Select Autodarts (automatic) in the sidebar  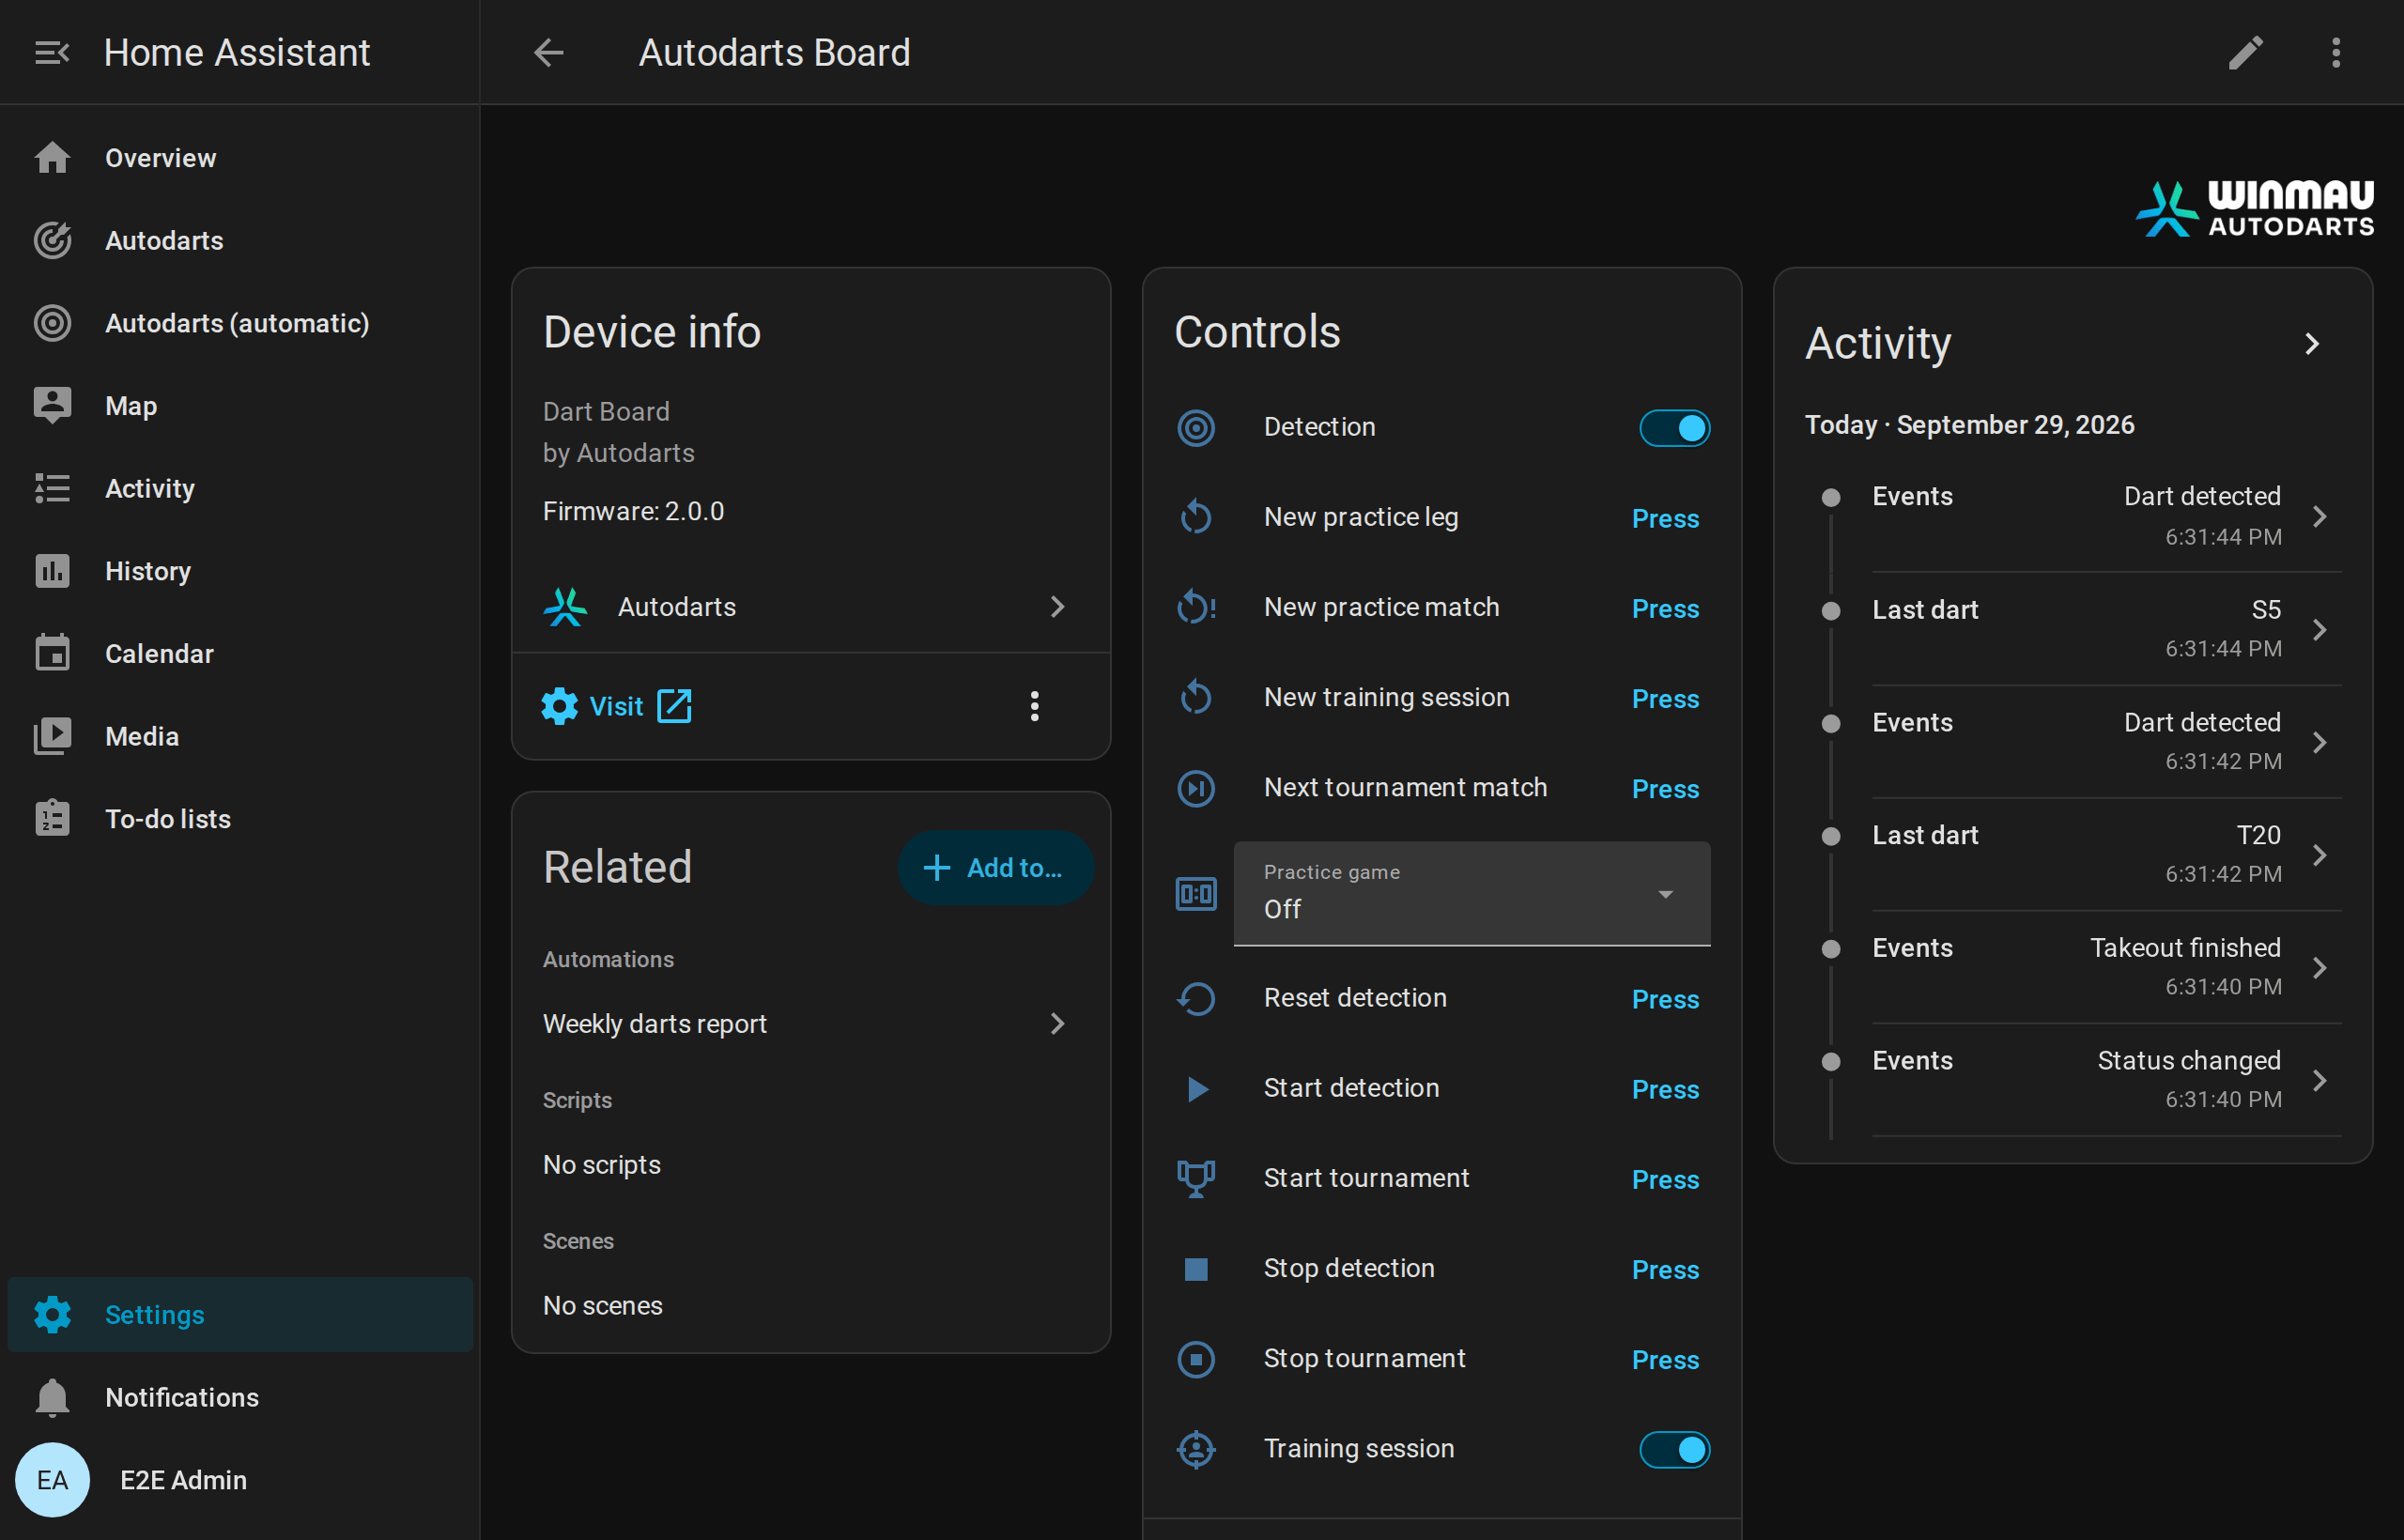(240, 323)
